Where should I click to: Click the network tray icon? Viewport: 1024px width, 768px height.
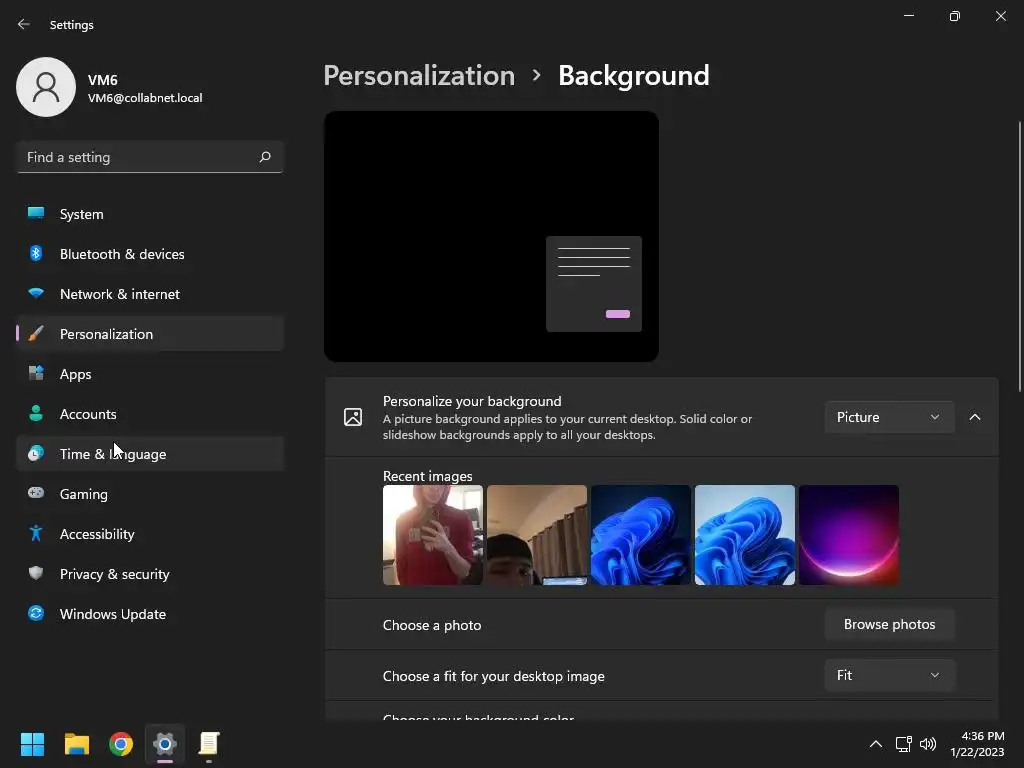click(x=904, y=744)
